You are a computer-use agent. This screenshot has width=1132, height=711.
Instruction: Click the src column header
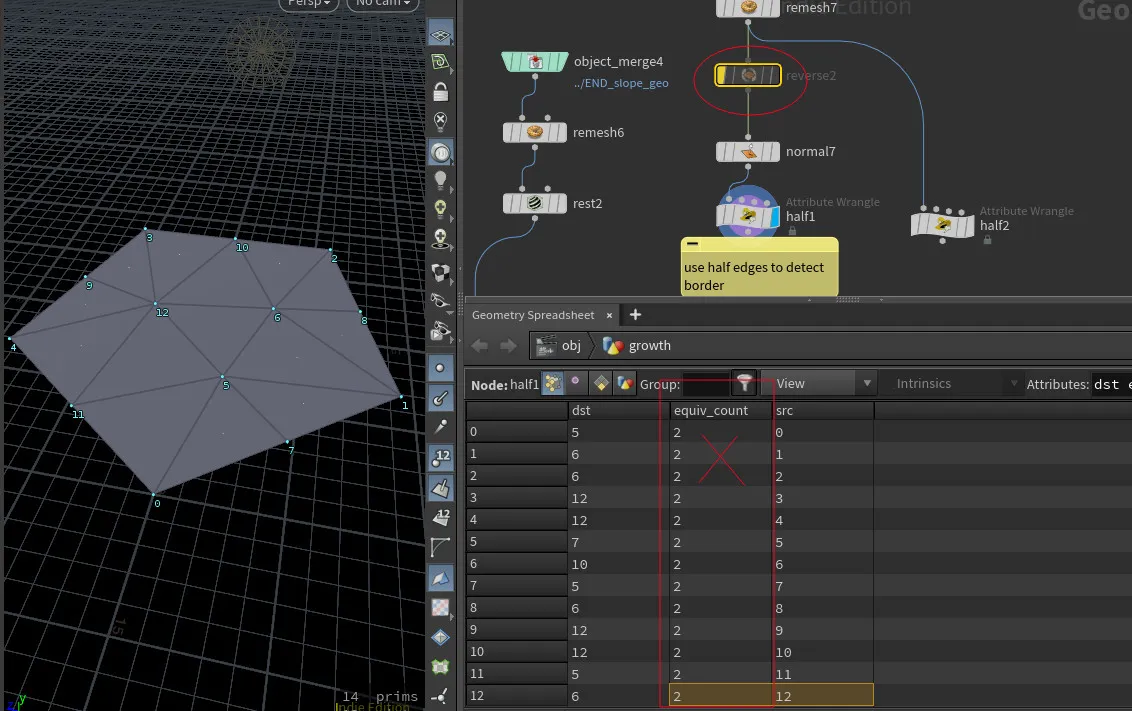click(x=823, y=411)
